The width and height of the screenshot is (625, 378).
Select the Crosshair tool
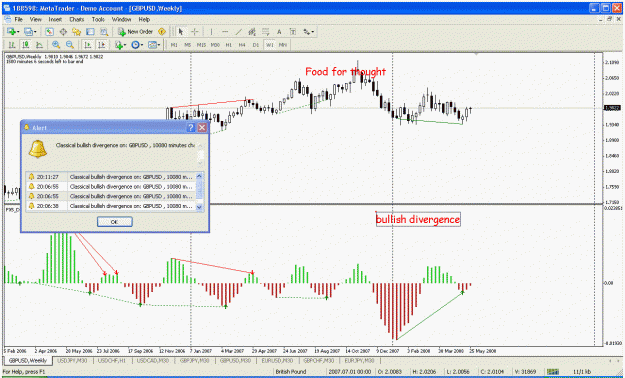click(195, 32)
